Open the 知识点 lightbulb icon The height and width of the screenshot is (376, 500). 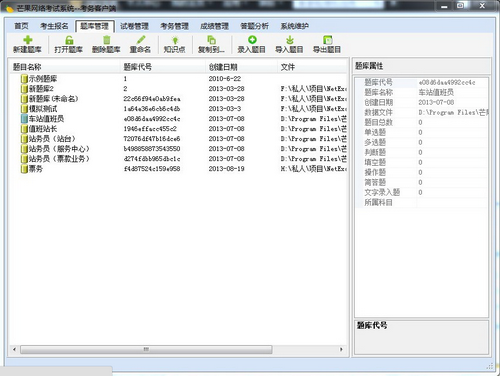175,40
